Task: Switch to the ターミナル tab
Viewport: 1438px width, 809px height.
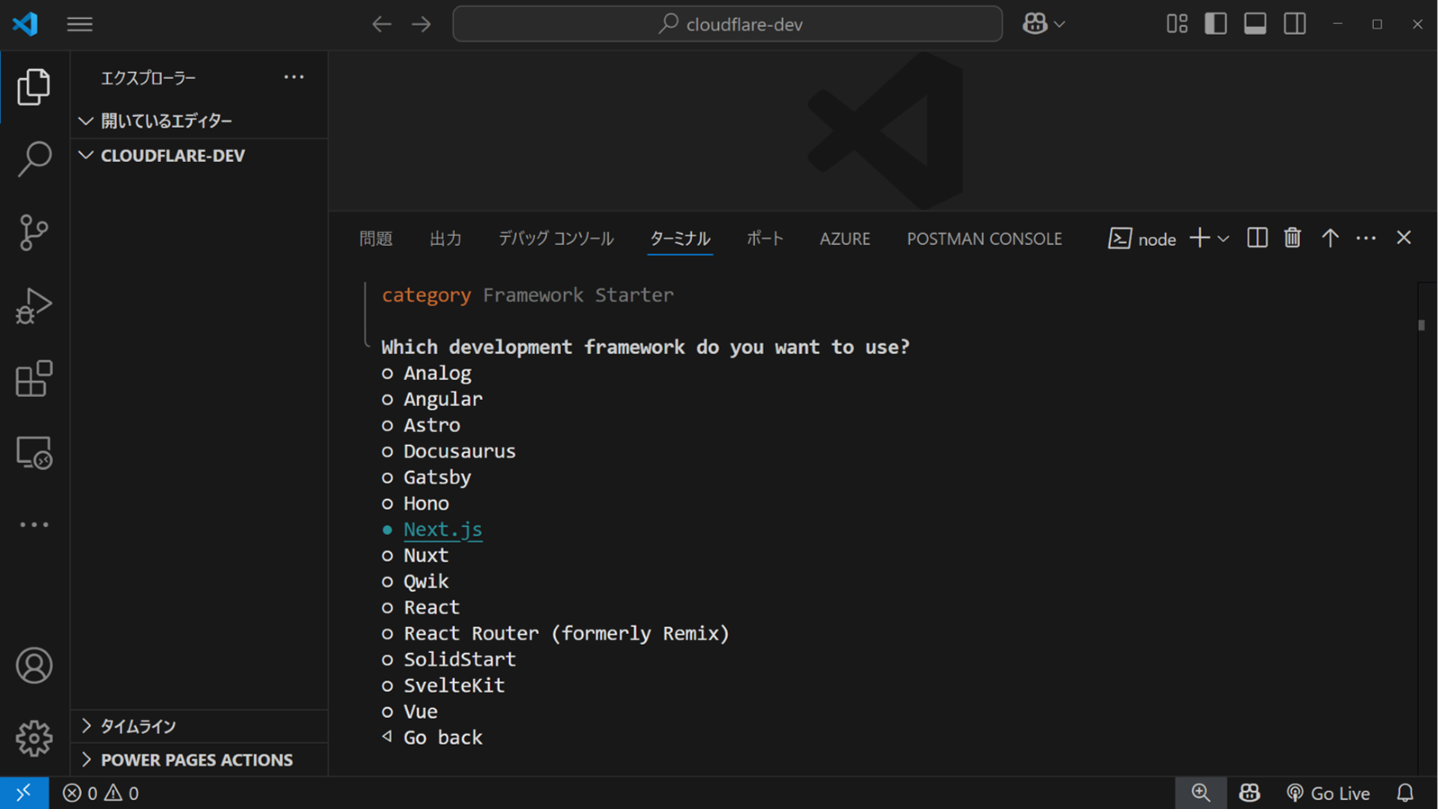Action: click(x=680, y=239)
